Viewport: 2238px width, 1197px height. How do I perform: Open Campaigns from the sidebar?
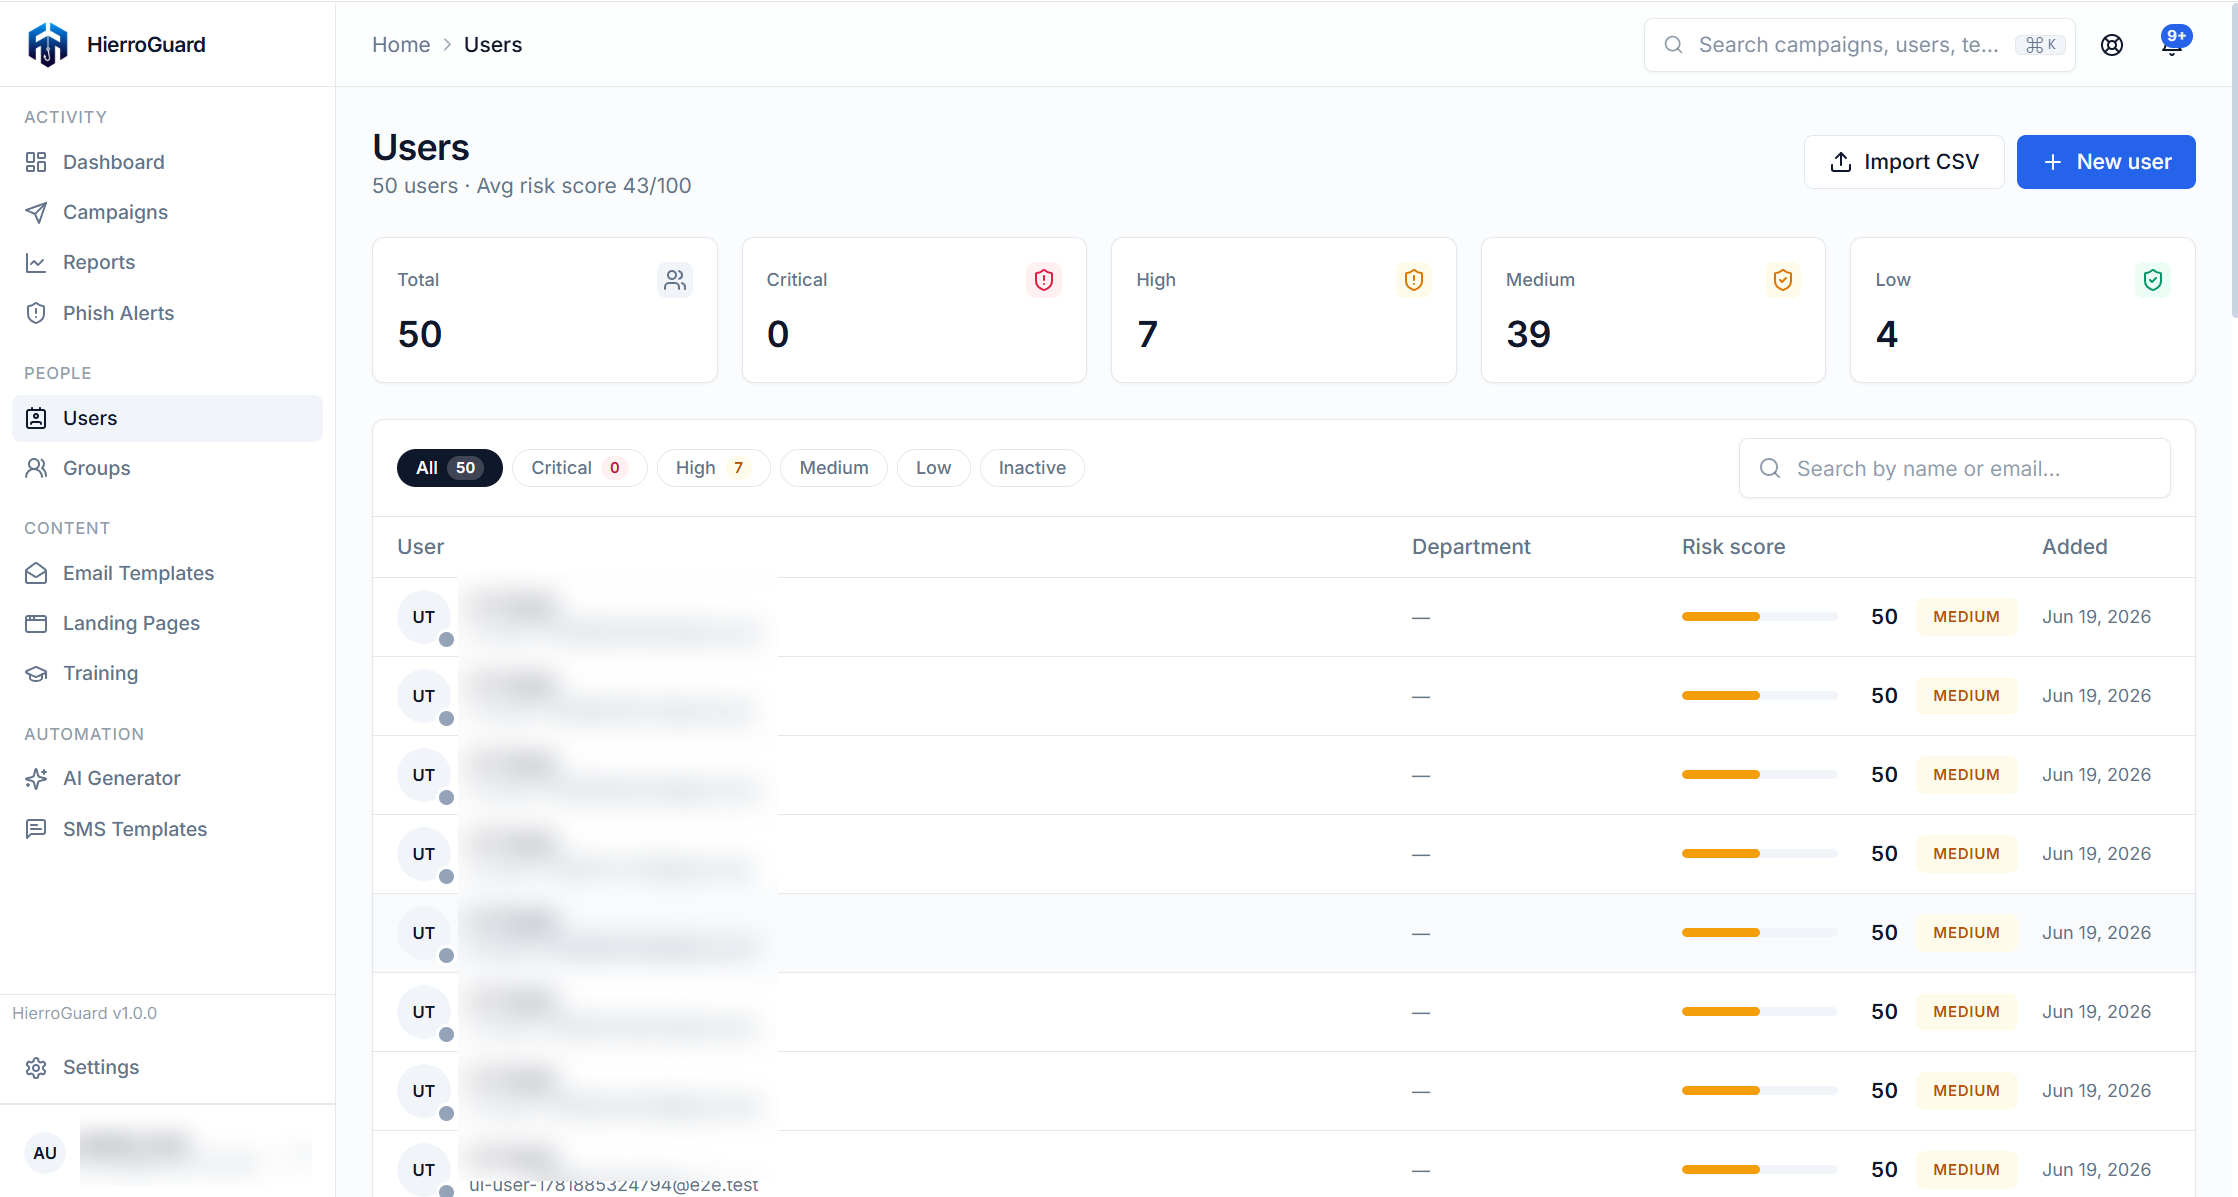tap(167, 212)
